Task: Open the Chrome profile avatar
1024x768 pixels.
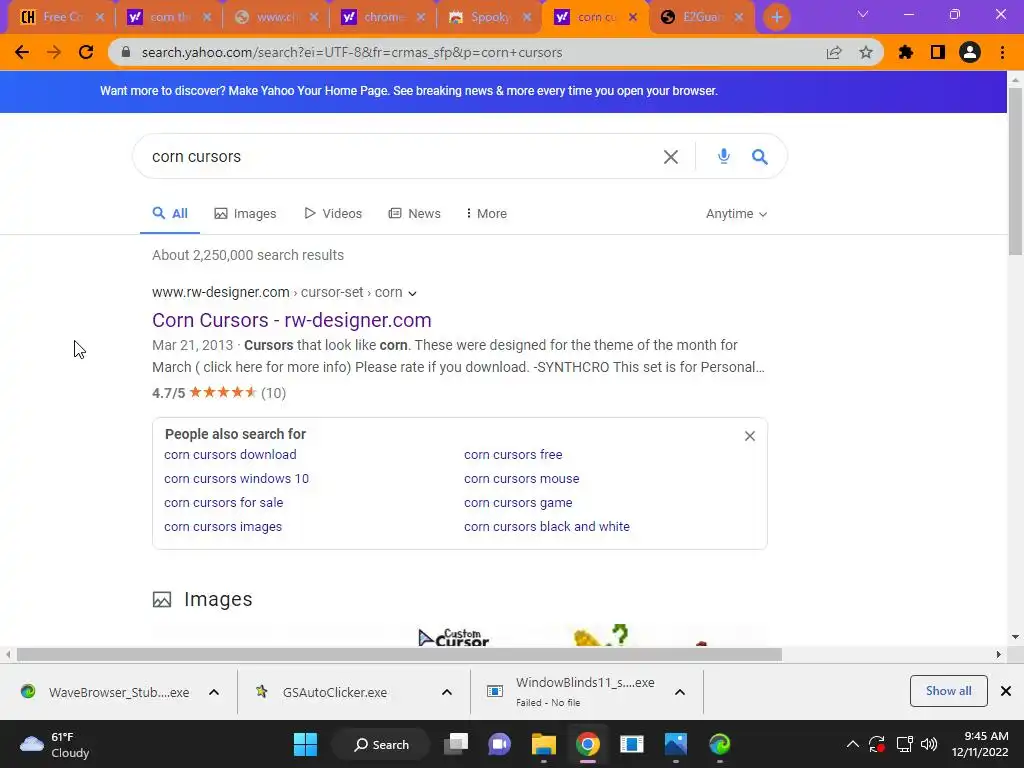Action: pos(970,52)
